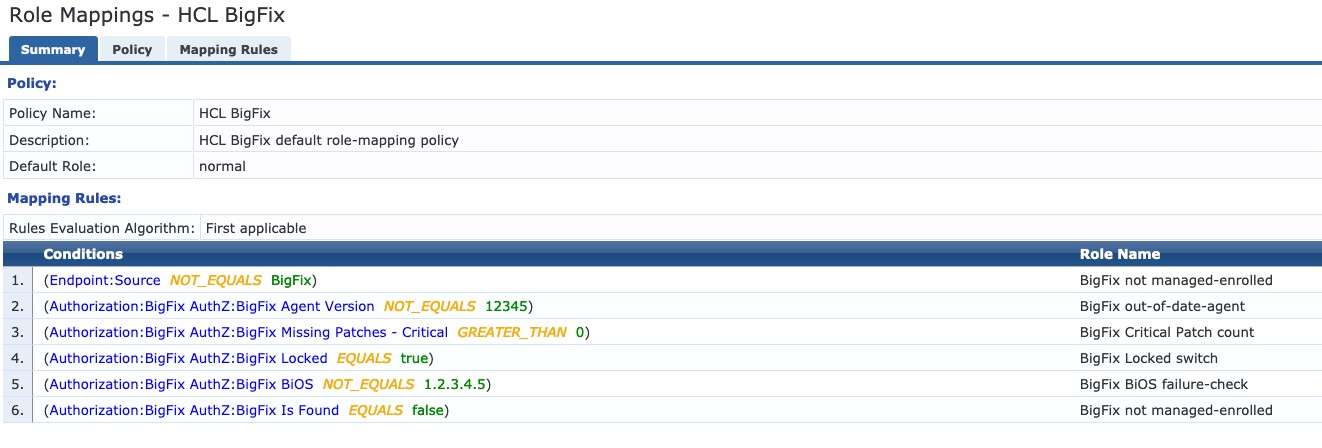This screenshot has width=1322, height=448.
Task: Select the BigFix Is Found condition
Action: click(246, 410)
